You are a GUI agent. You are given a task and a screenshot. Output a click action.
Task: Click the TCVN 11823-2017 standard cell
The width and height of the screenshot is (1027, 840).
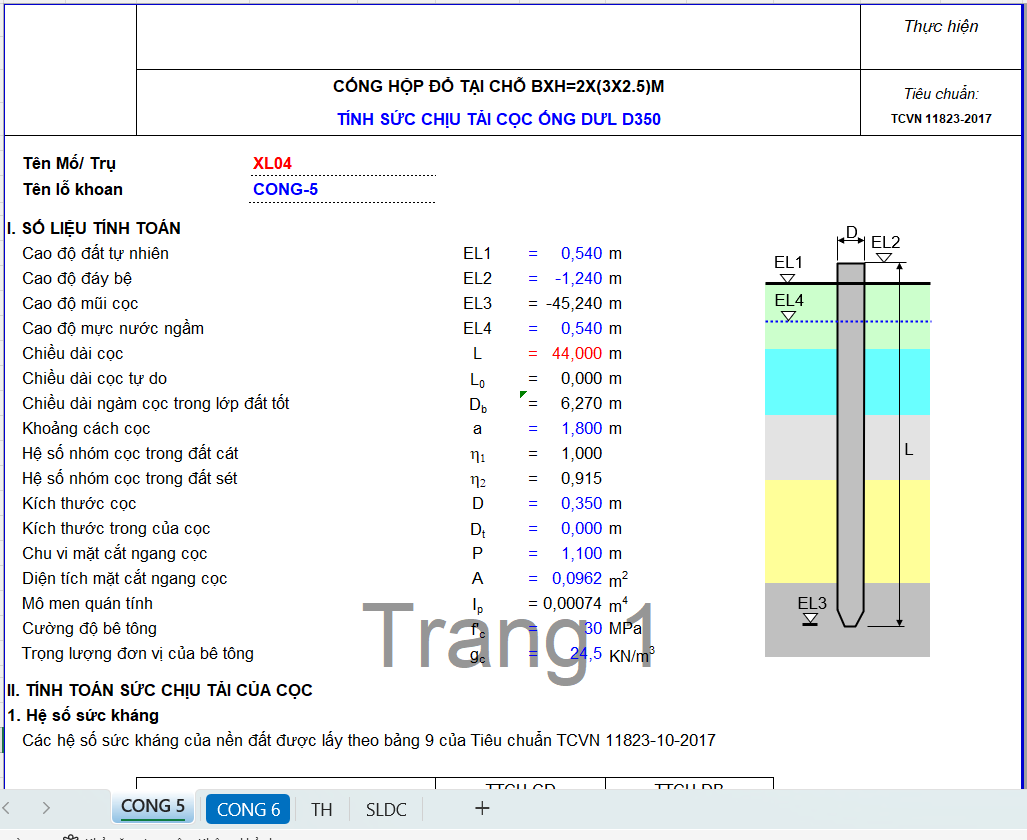(x=941, y=119)
